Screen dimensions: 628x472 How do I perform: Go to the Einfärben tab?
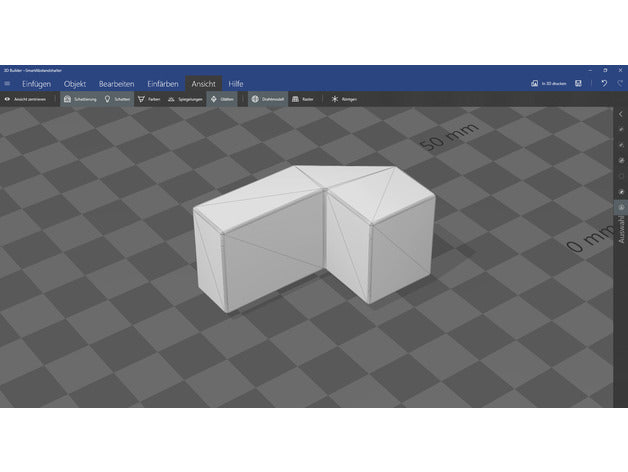(163, 84)
